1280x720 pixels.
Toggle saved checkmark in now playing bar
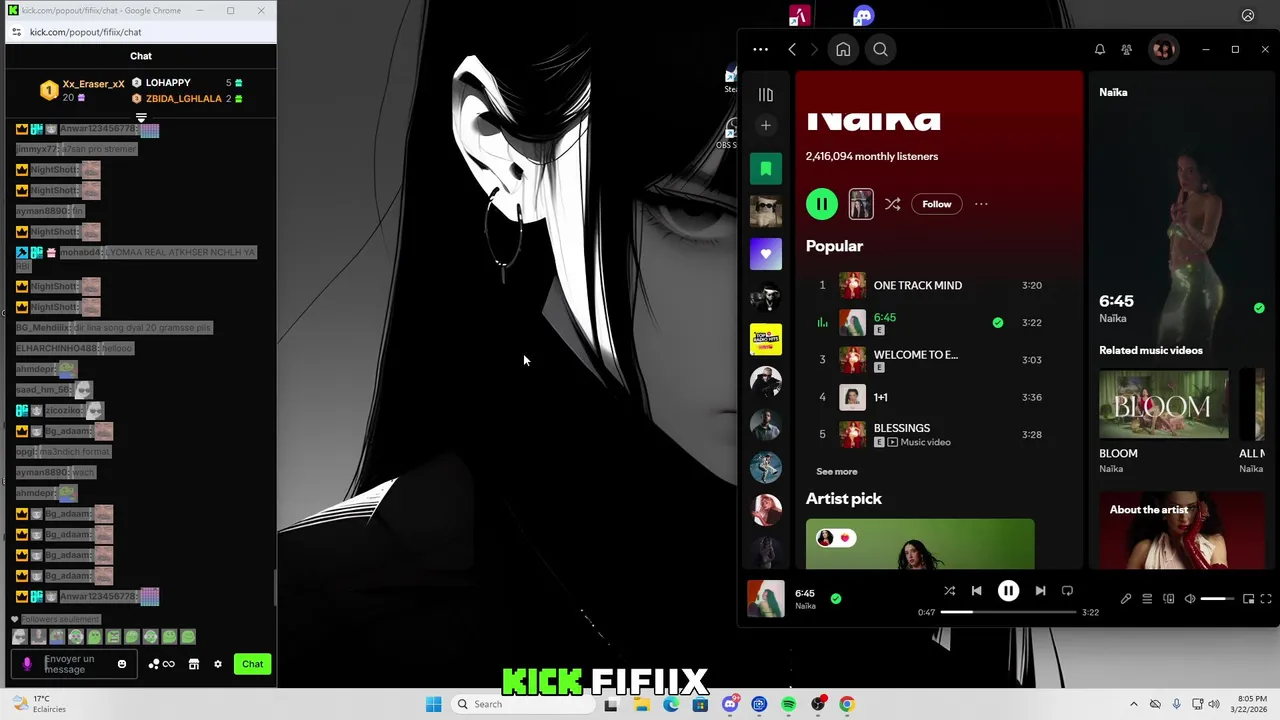click(836, 598)
